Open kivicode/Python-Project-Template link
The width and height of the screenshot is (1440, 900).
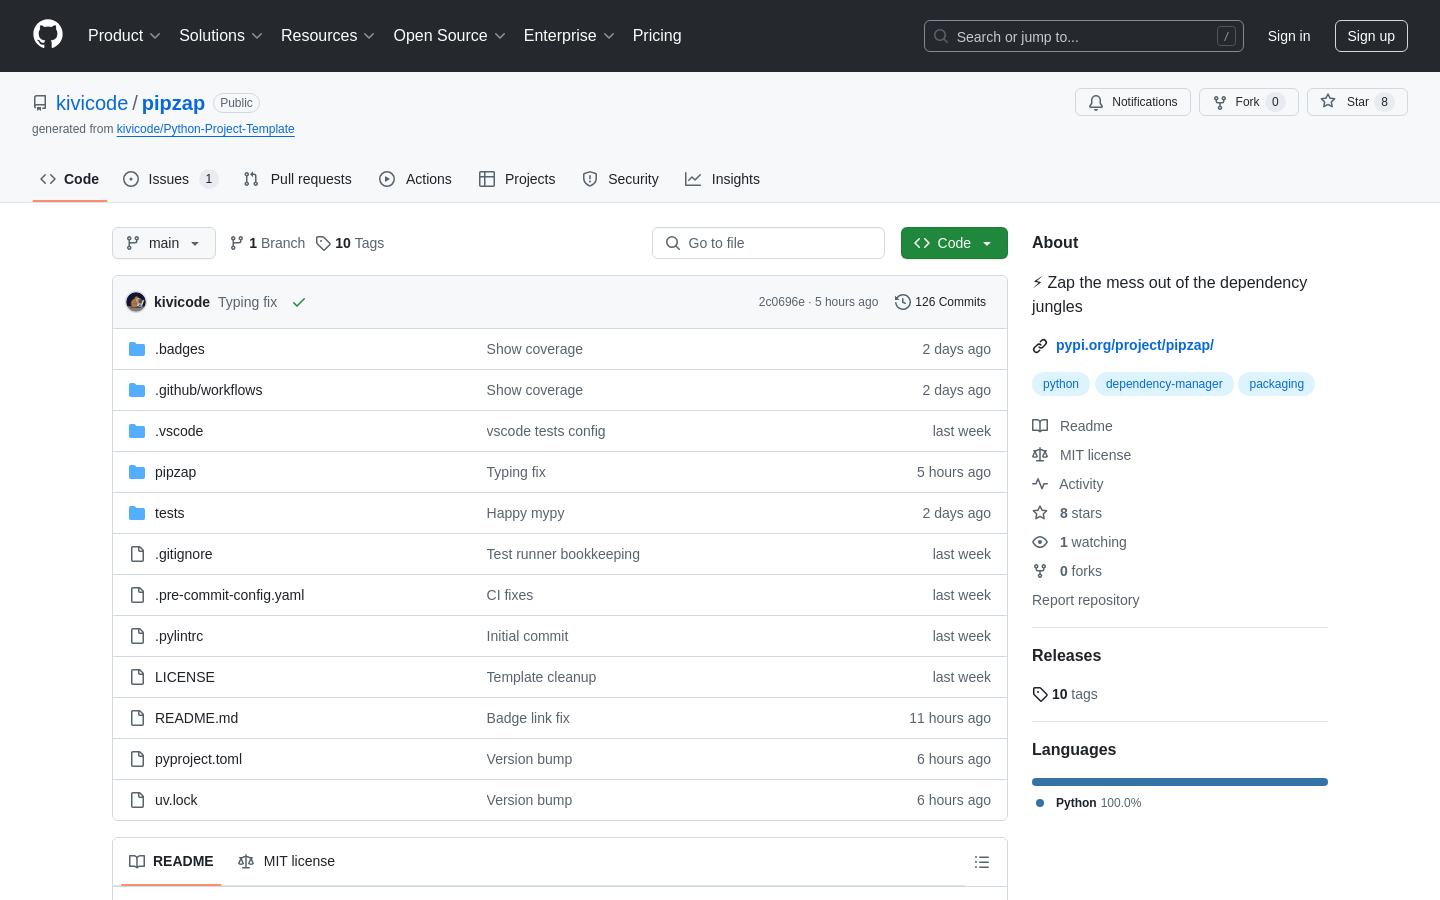pyautogui.click(x=205, y=129)
